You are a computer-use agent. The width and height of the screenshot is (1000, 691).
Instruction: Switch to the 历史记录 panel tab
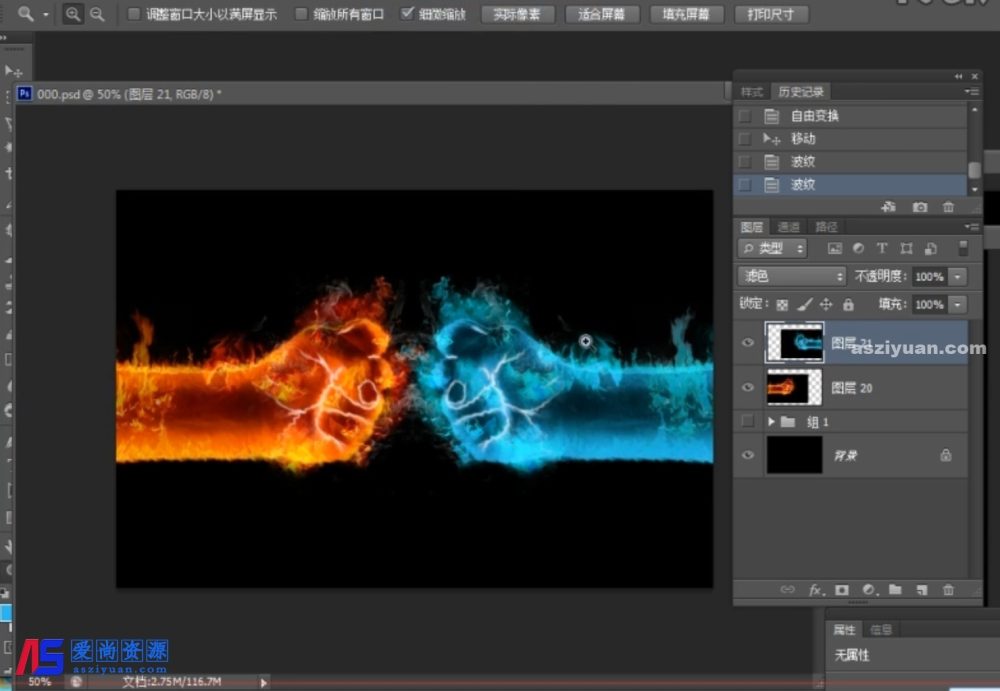pos(800,92)
